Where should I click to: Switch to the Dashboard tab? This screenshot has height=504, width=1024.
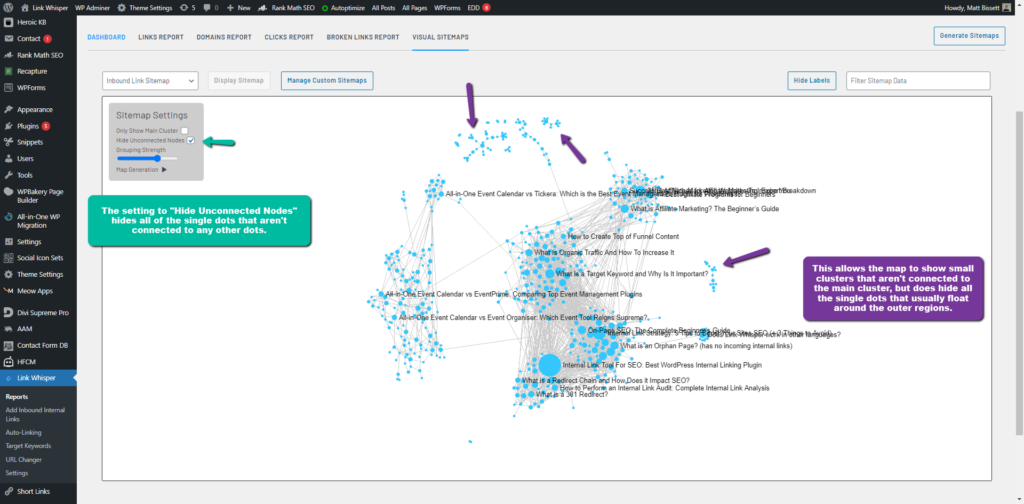point(106,37)
